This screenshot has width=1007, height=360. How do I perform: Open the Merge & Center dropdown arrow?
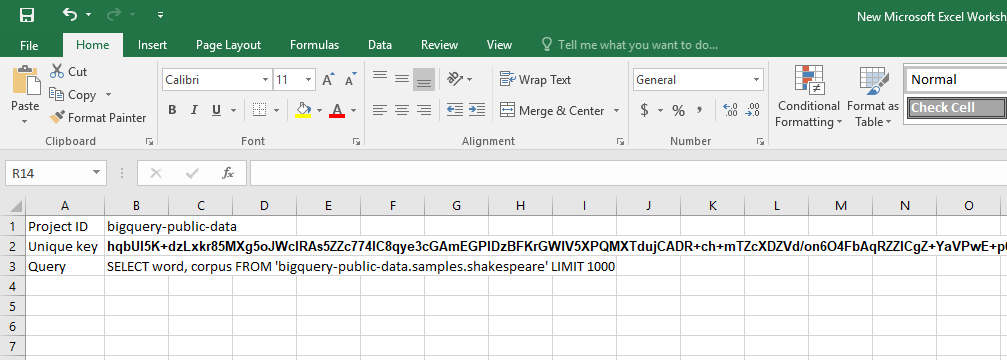tap(617, 110)
